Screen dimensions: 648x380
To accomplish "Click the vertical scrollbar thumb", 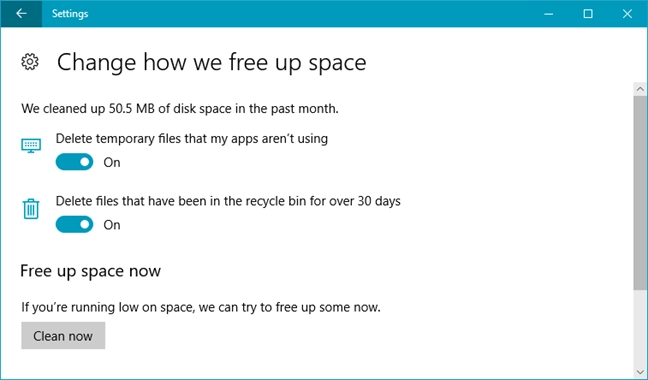I will pyautogui.click(x=641, y=192).
